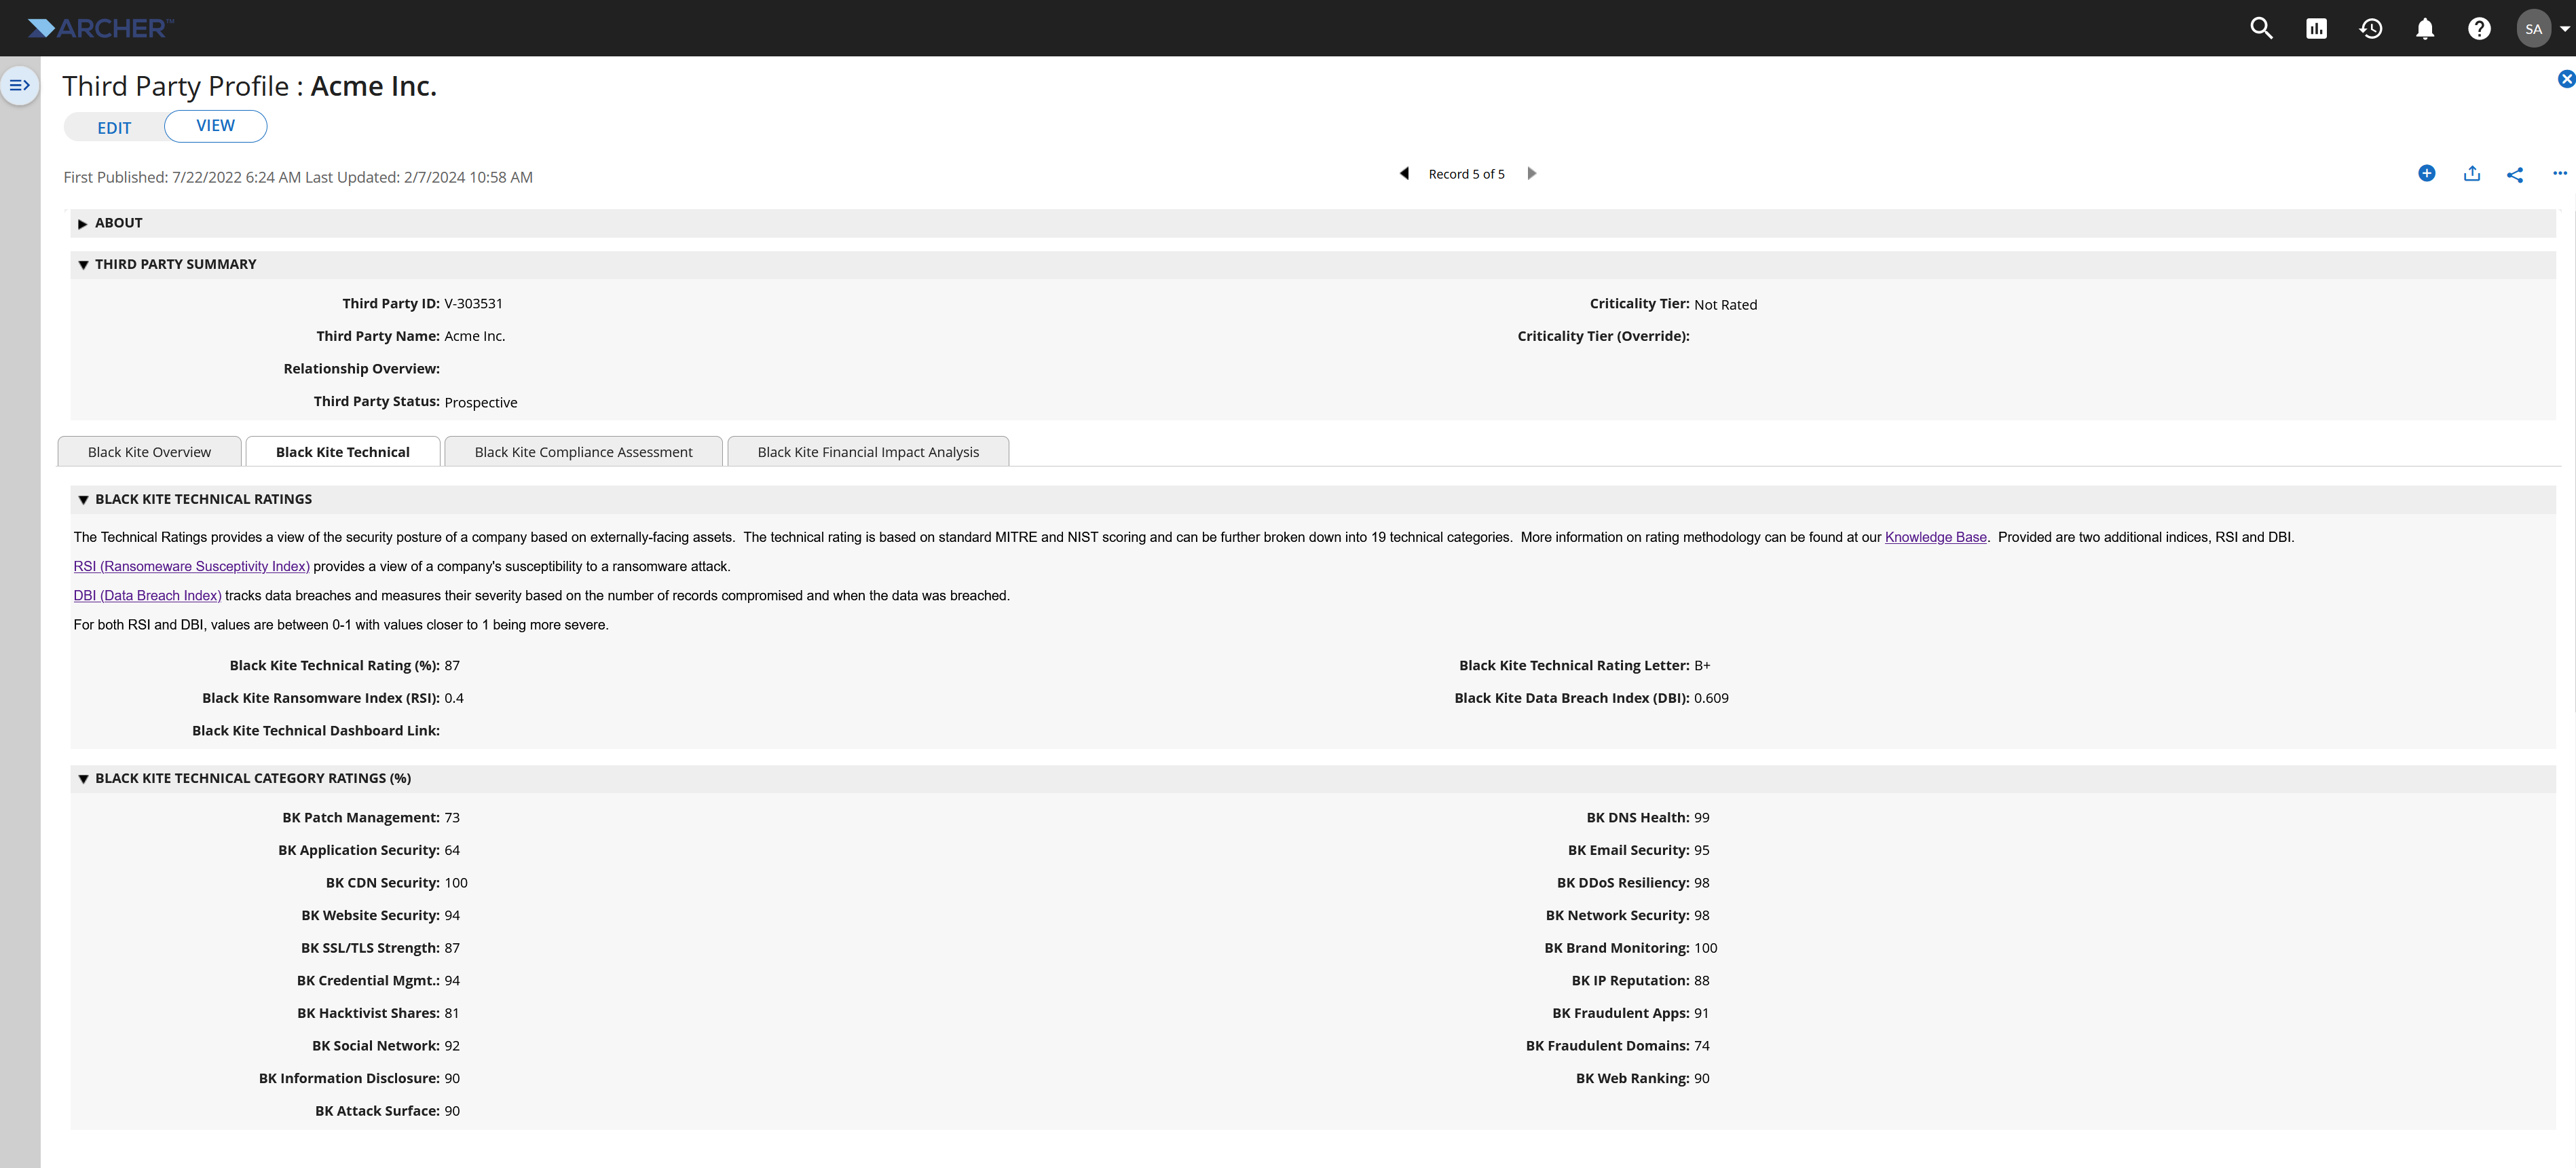Click the Black Kite Technical Dashboard Link label

(x=316, y=731)
